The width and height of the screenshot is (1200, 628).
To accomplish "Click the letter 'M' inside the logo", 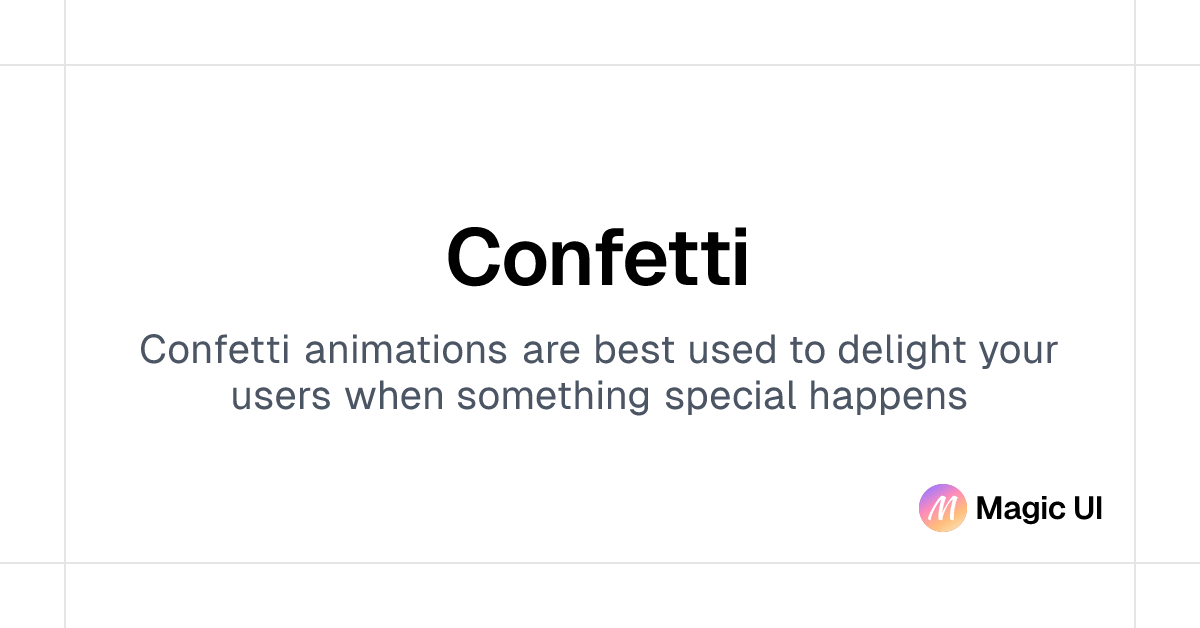I will pos(942,509).
